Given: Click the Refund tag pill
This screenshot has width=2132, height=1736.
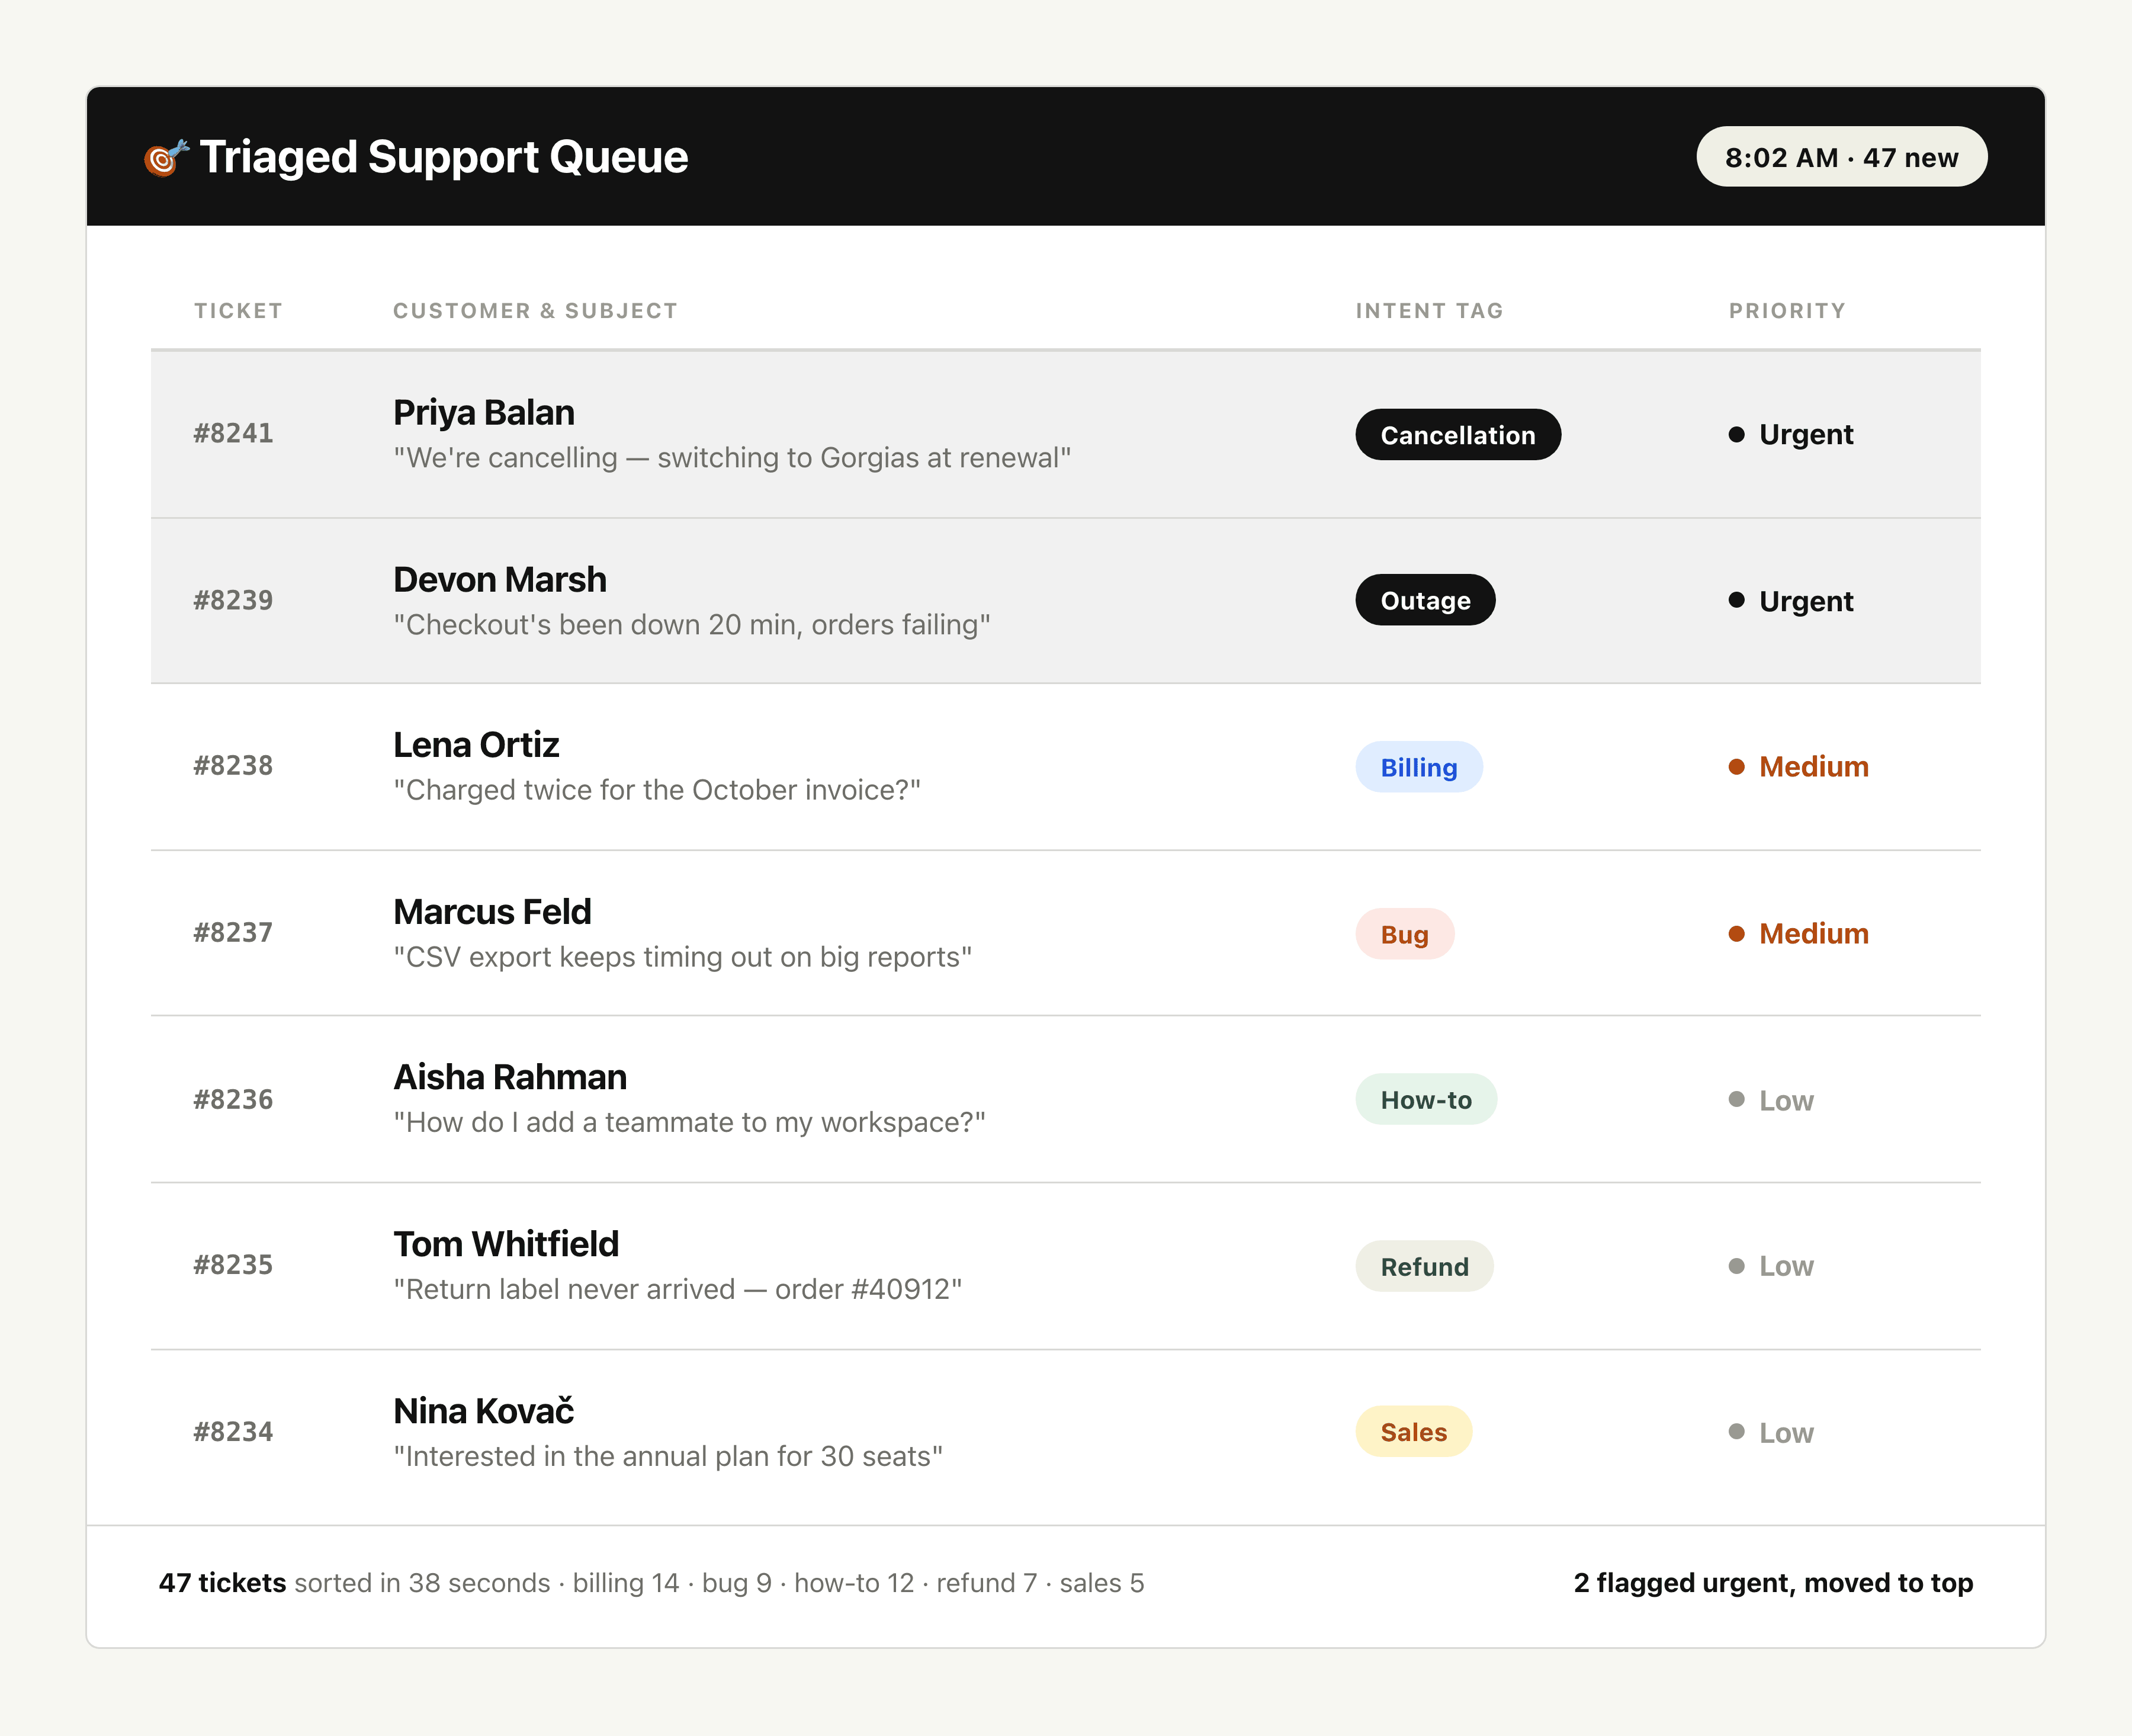Looking at the screenshot, I should [x=1424, y=1267].
